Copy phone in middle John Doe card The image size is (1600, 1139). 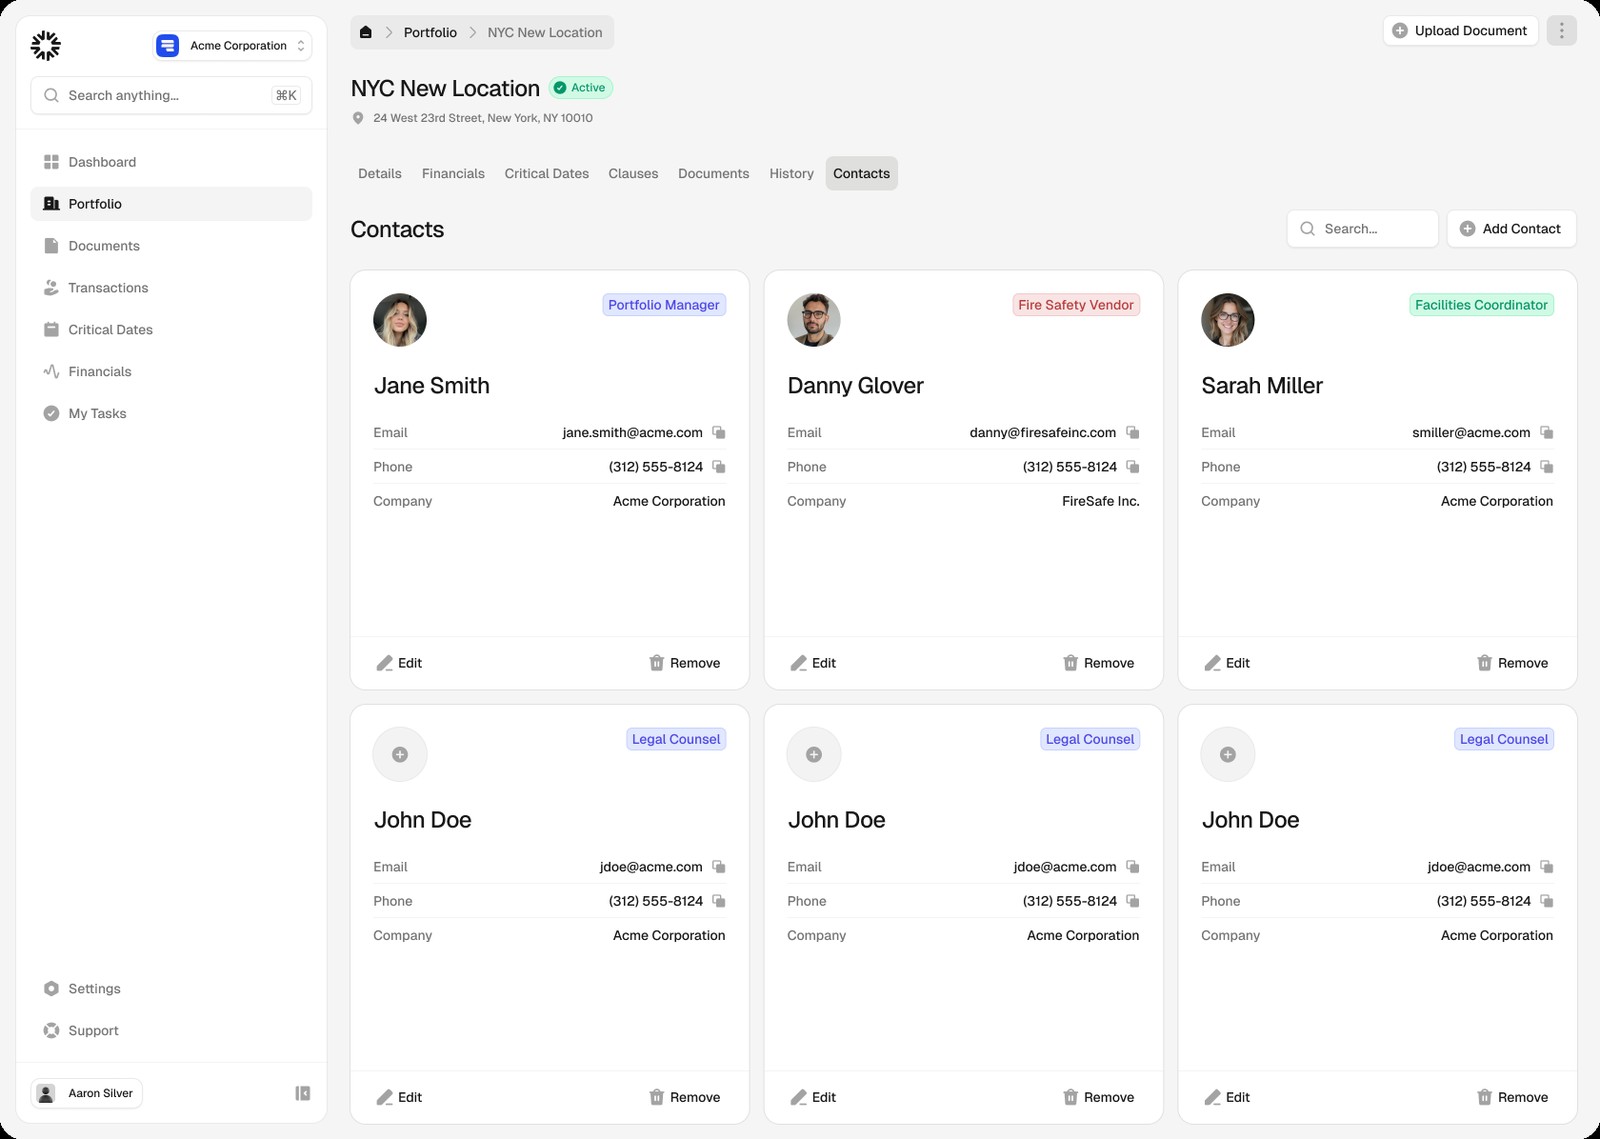[1133, 901]
